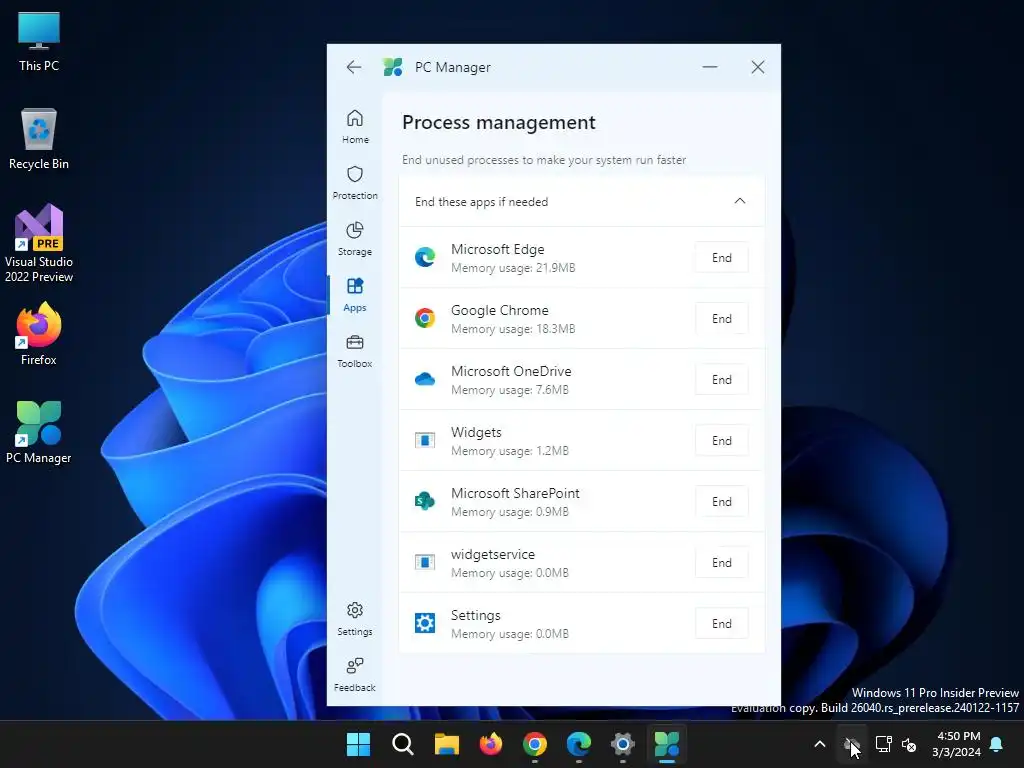
Task: Select the Visual Studio 2022 Preview shortcut
Action: (39, 243)
